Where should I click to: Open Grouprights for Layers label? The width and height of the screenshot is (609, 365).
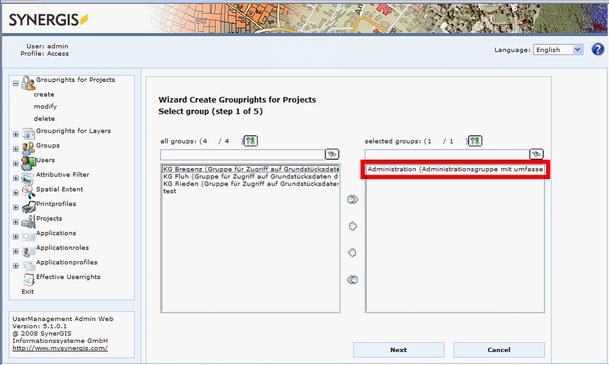tap(73, 131)
